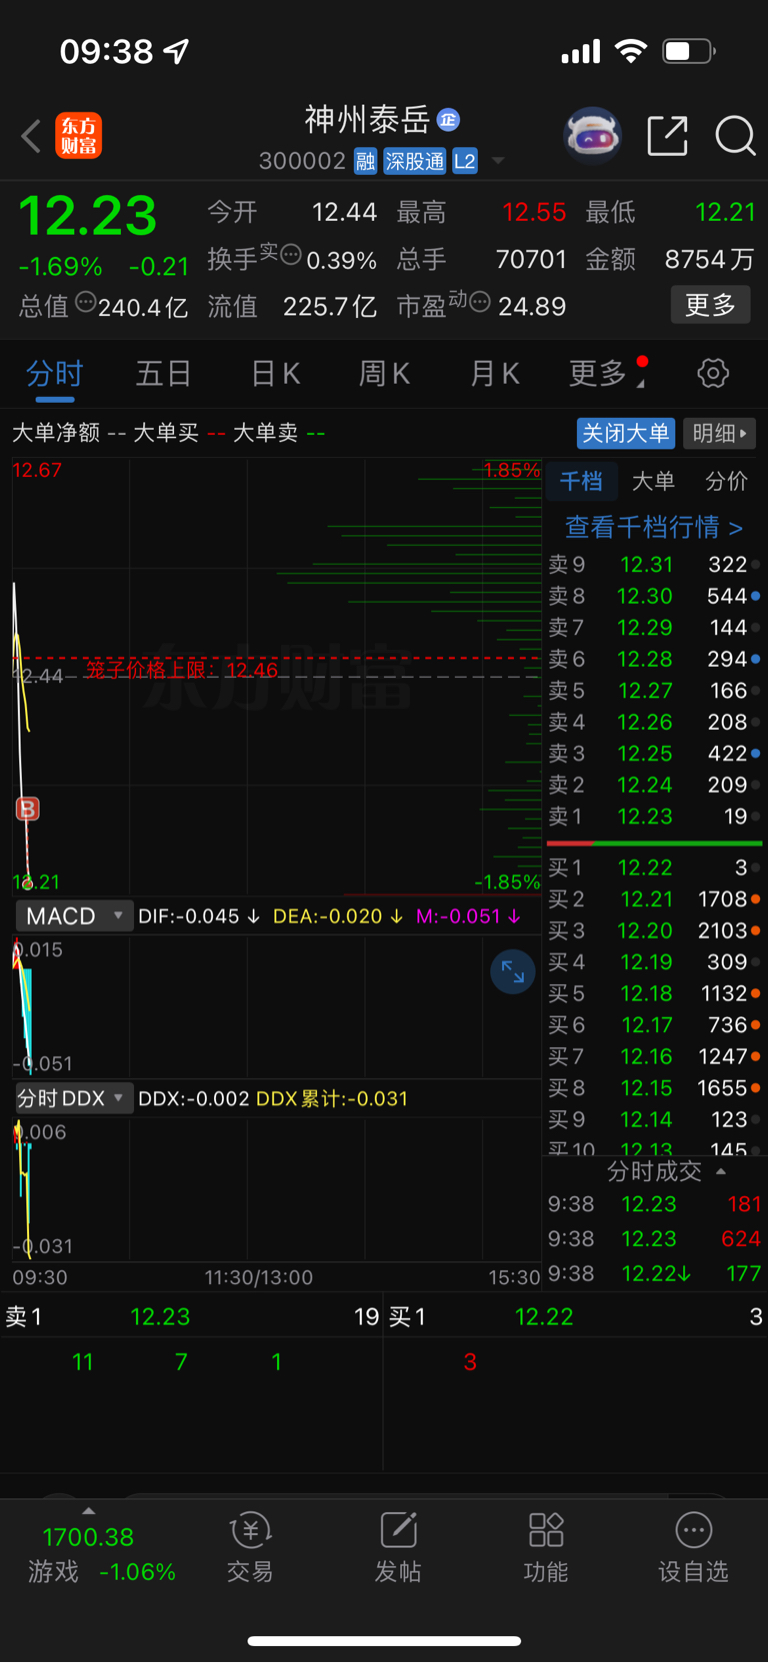768x1663 pixels.
Task: Tap the L2 level badge
Action: [x=465, y=161]
